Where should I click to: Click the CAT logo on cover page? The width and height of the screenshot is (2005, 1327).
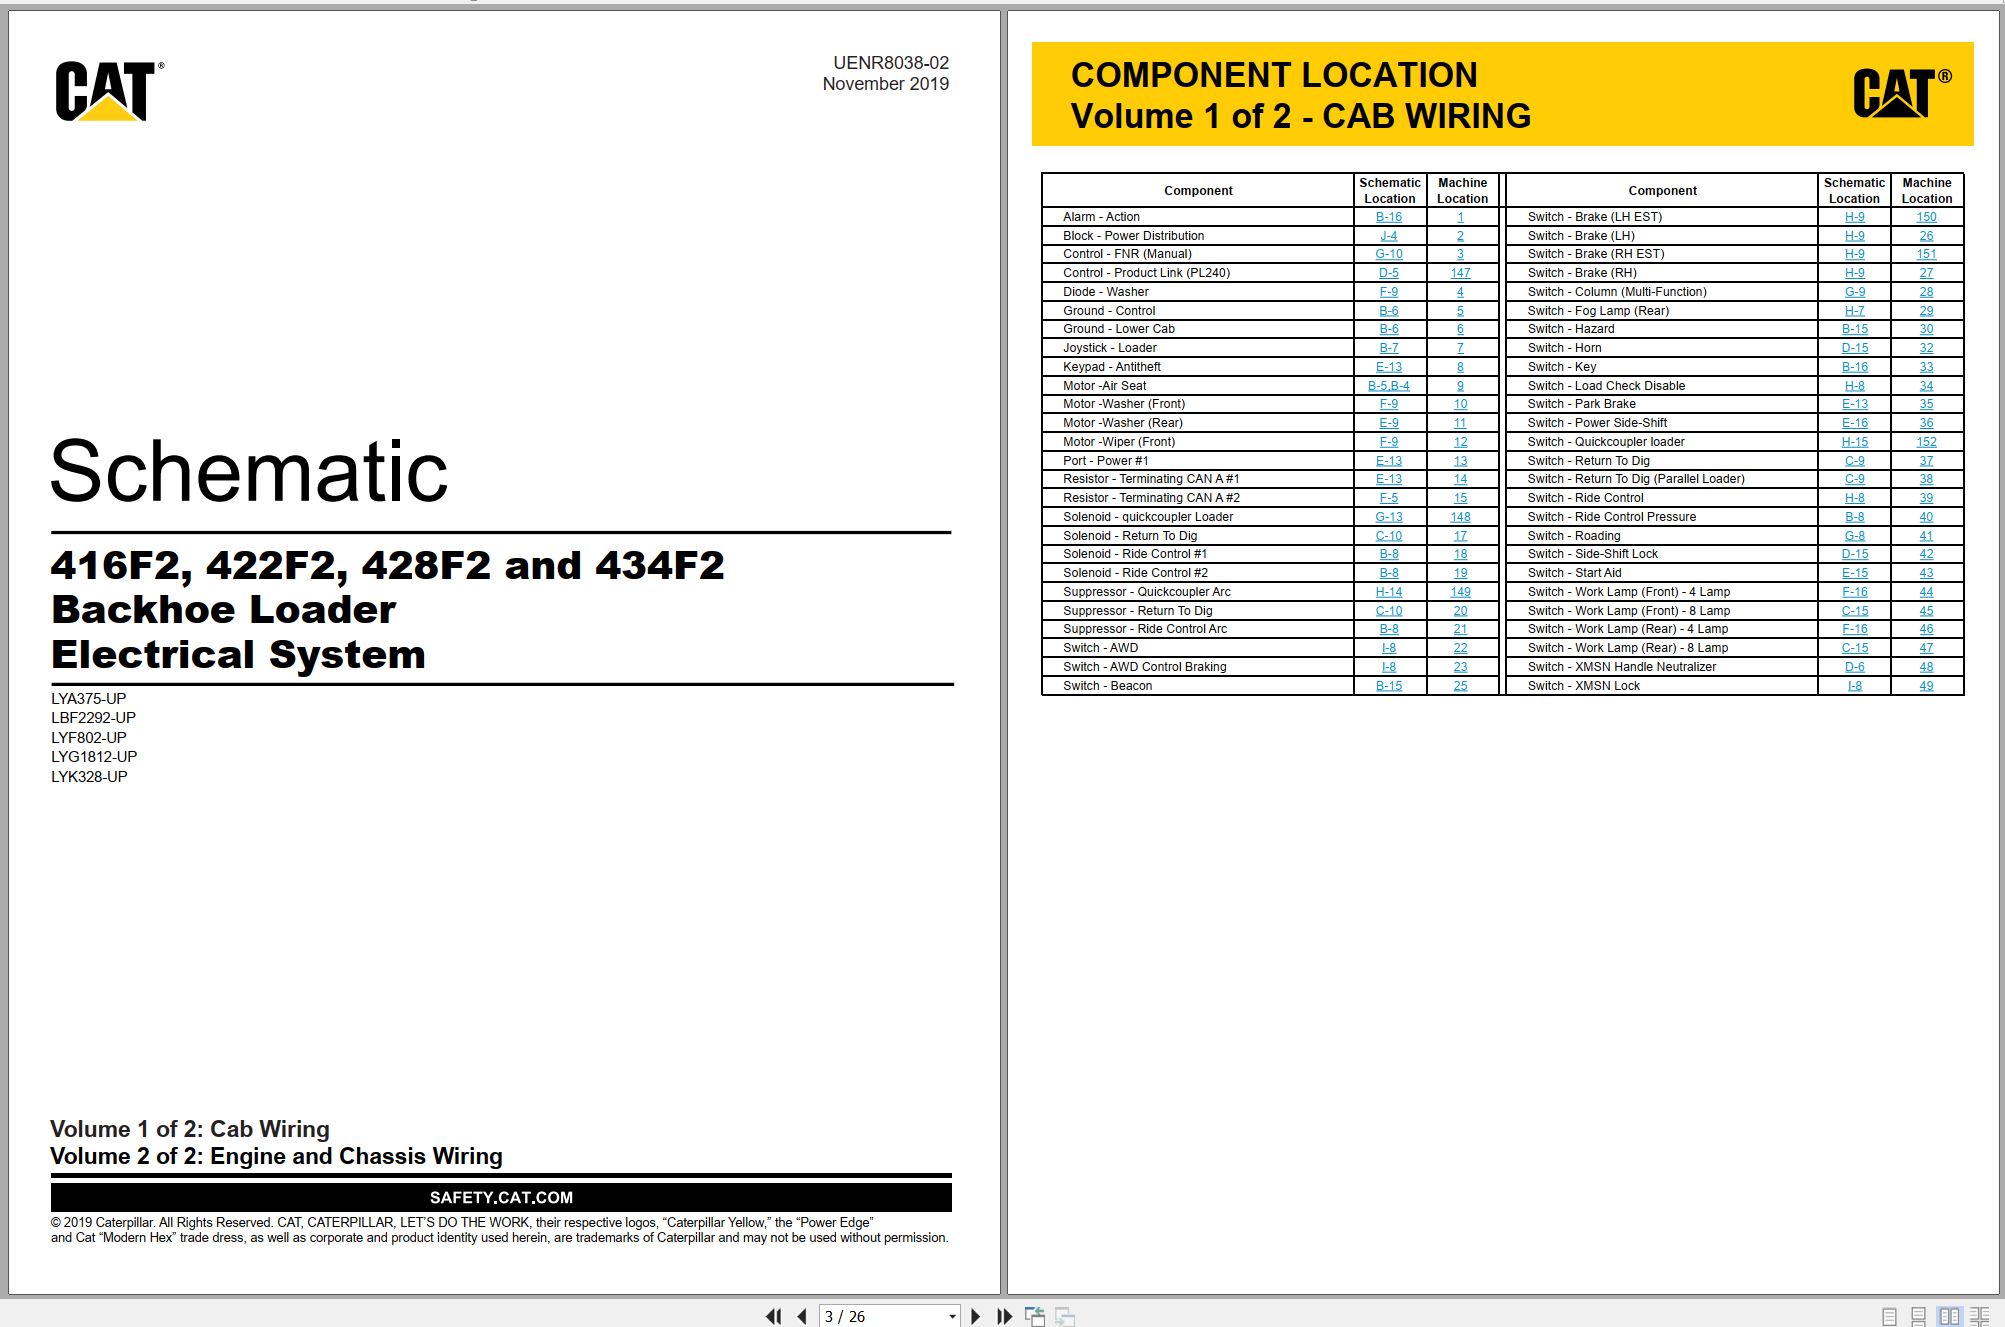point(109,91)
